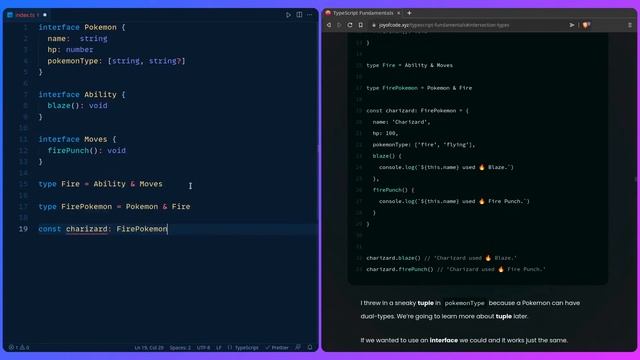The height and width of the screenshot is (360, 640).
Task: Click the bold word interface in paragraph
Action: [443, 340]
